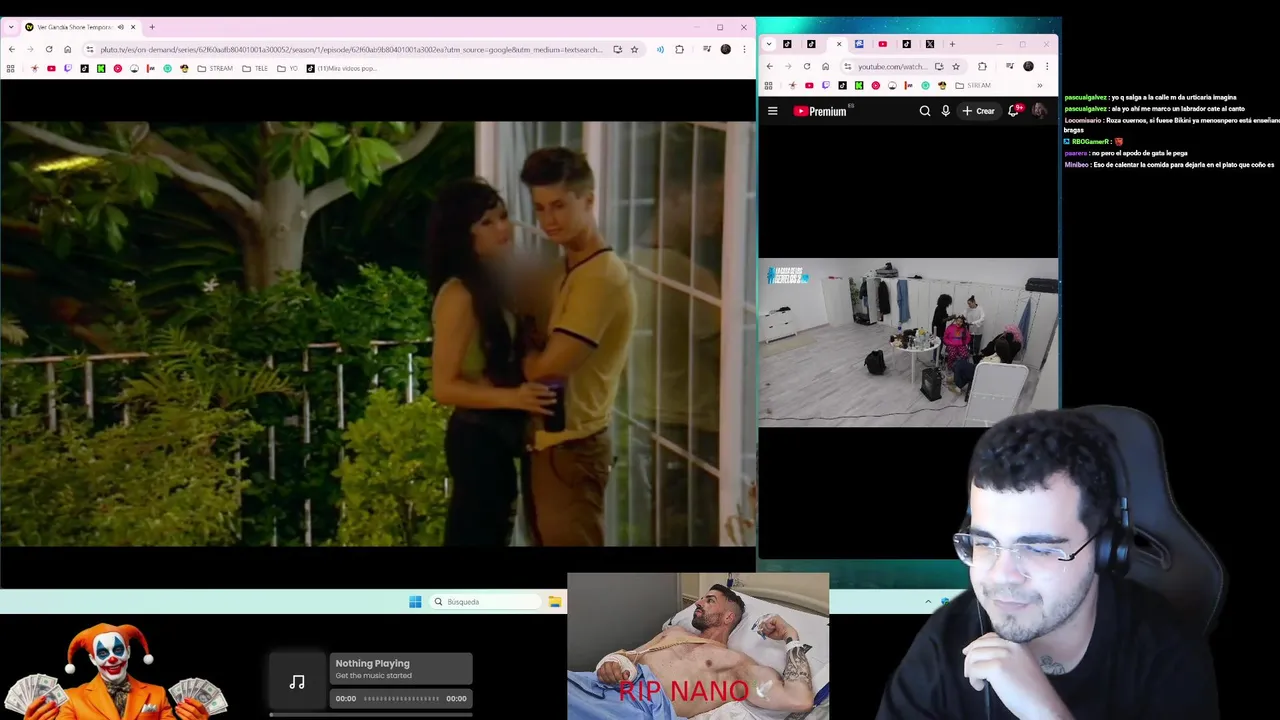This screenshot has height=720, width=1280.
Task: Show hidden taskbar icons chevron
Action: pyautogui.click(x=928, y=602)
